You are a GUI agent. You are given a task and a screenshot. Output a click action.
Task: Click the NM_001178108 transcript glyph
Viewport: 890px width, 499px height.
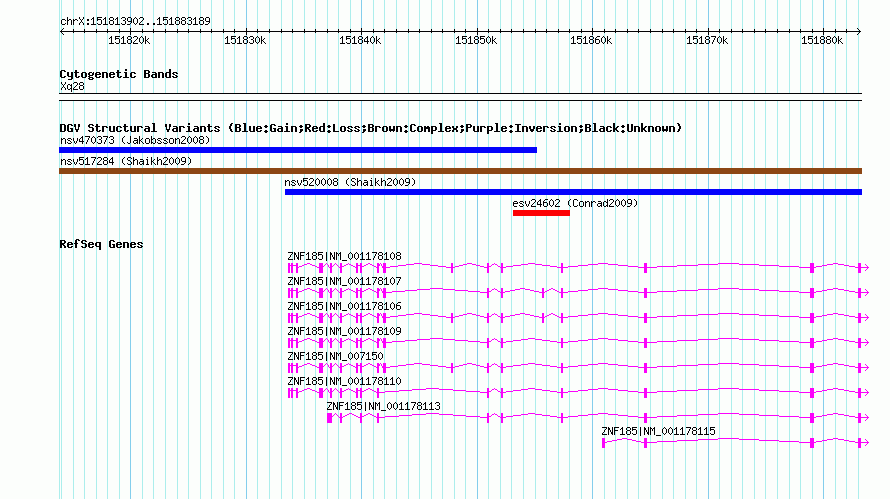click(x=578, y=267)
